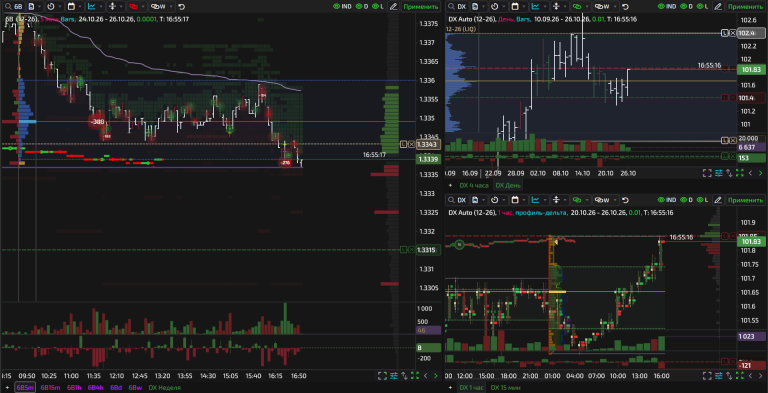
Task: Open the pencil drawing tool in the DX daily chart
Action: pyautogui.click(x=718, y=6)
